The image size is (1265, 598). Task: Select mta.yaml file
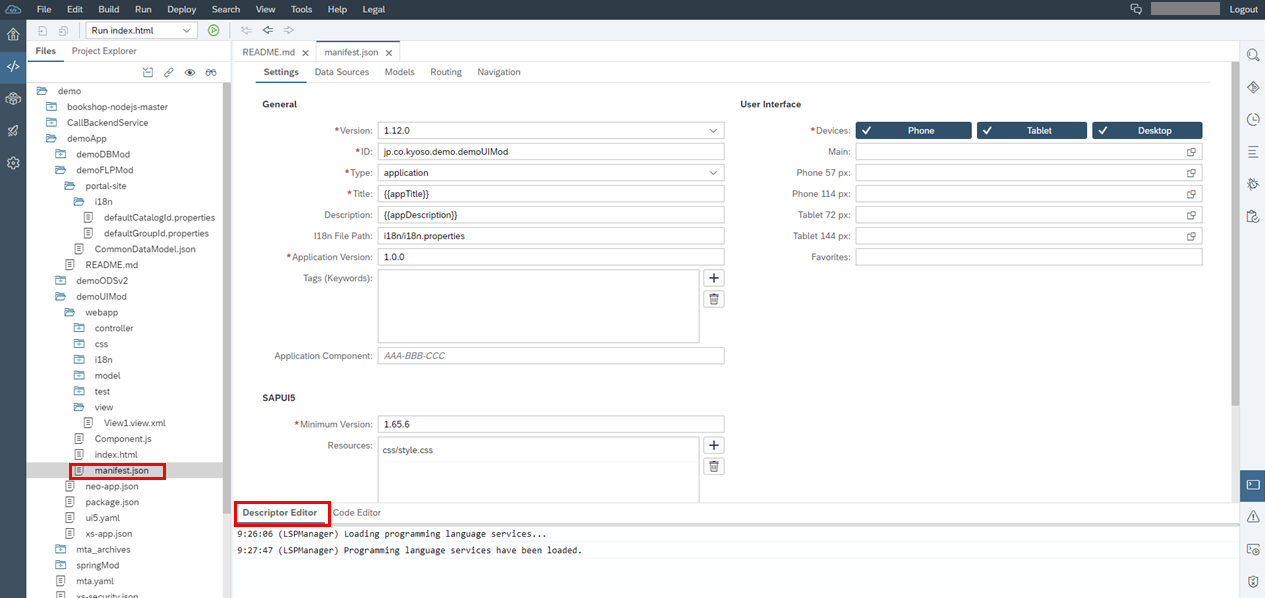[95, 581]
